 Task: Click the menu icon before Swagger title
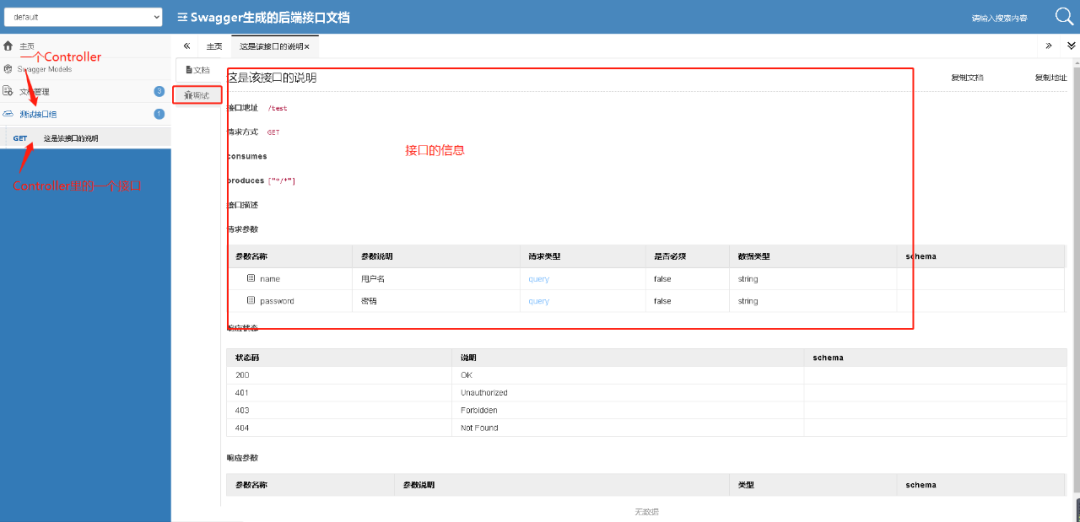[183, 17]
